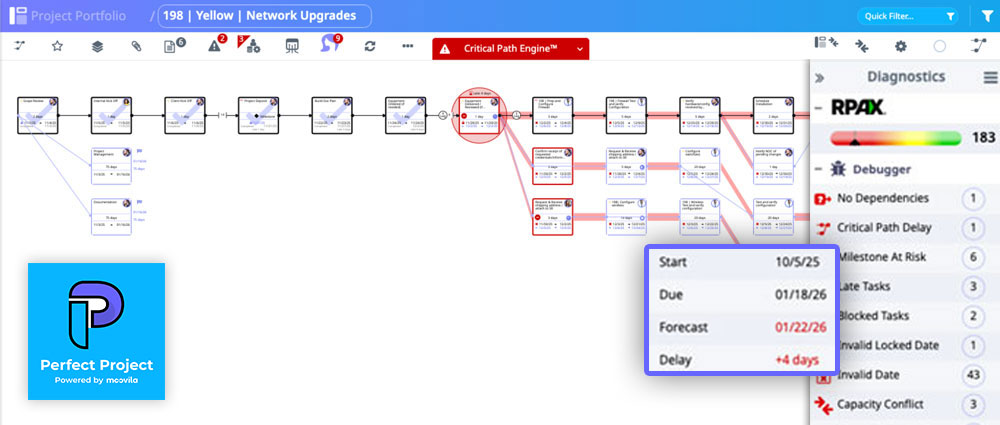
Task: Open the AI assistant icon with badge 9
Action: click(x=330, y=44)
